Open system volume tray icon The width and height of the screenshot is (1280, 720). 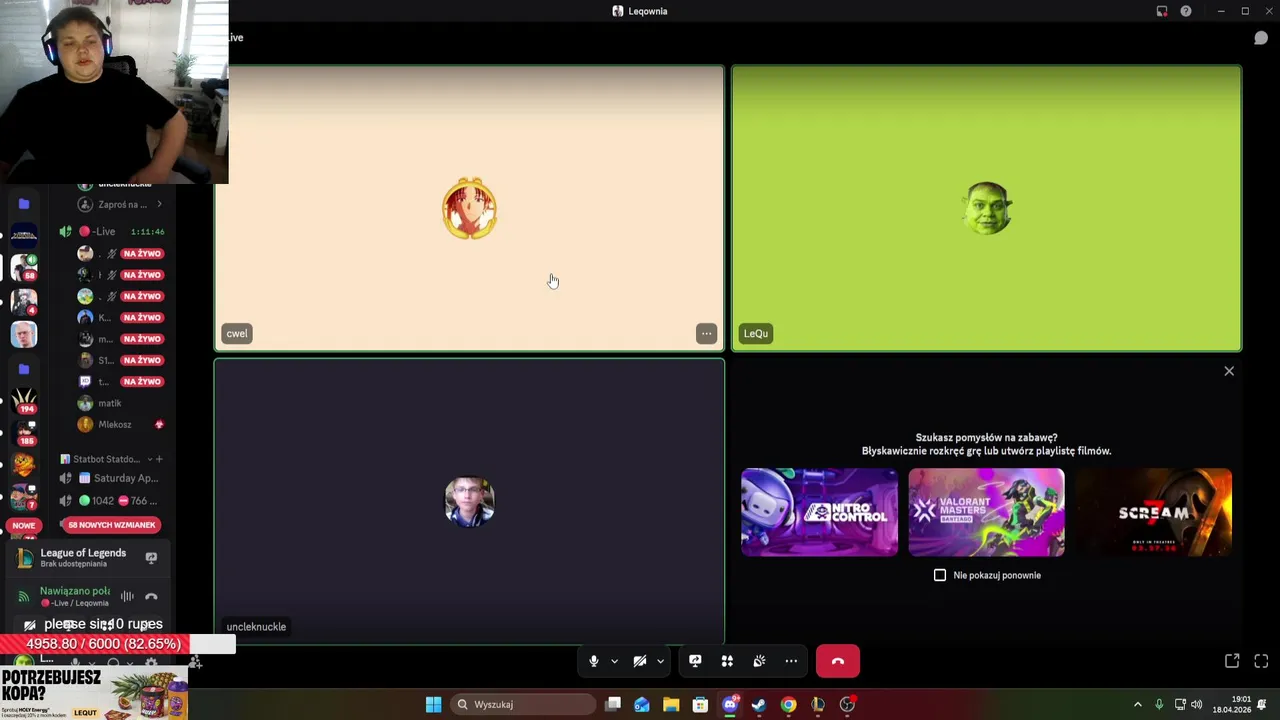[1197, 704]
